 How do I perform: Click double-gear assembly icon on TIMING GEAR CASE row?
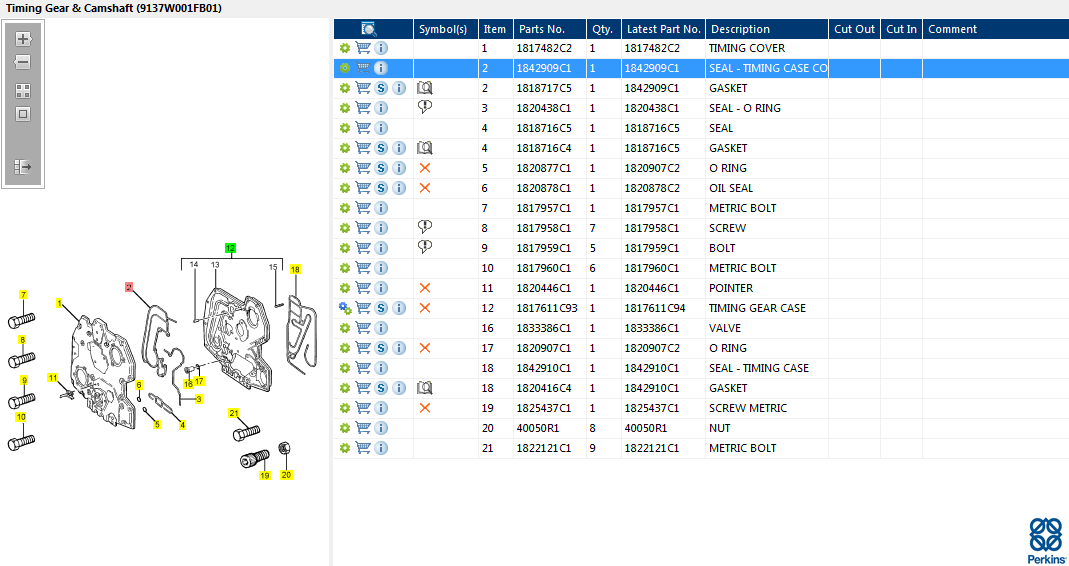[345, 308]
